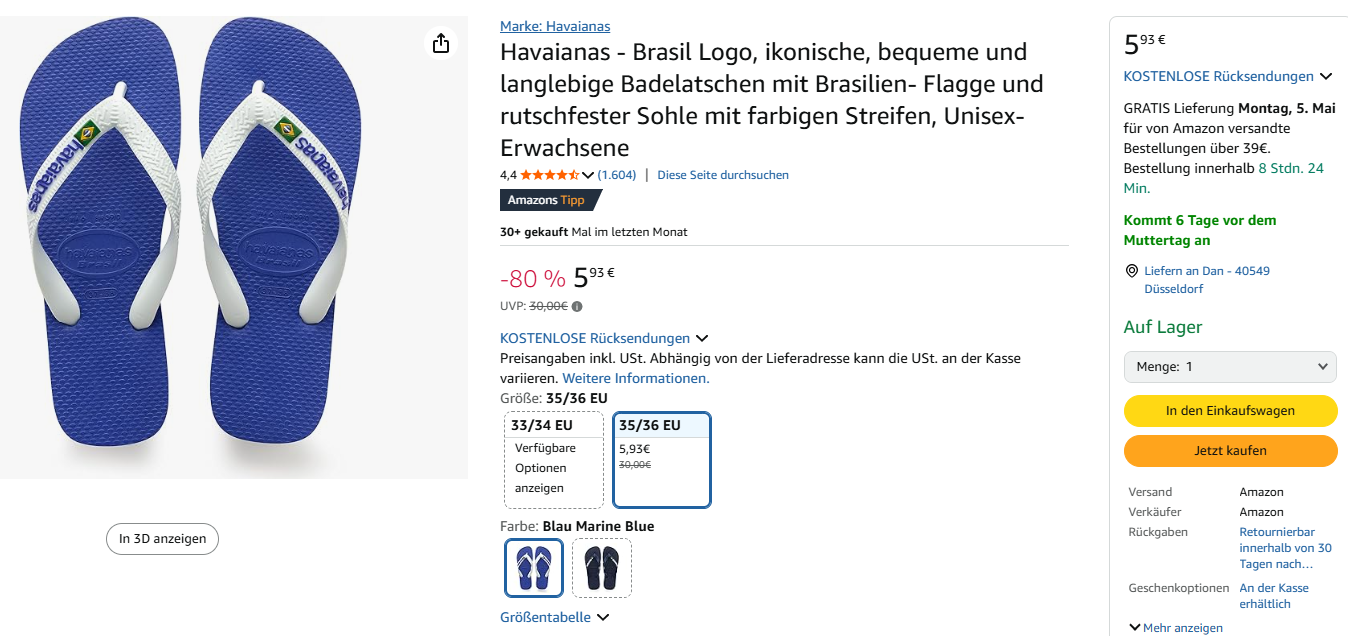This screenshot has height=636, width=1348.
Task: Expand the rating breakdown chevron
Action: point(588,176)
